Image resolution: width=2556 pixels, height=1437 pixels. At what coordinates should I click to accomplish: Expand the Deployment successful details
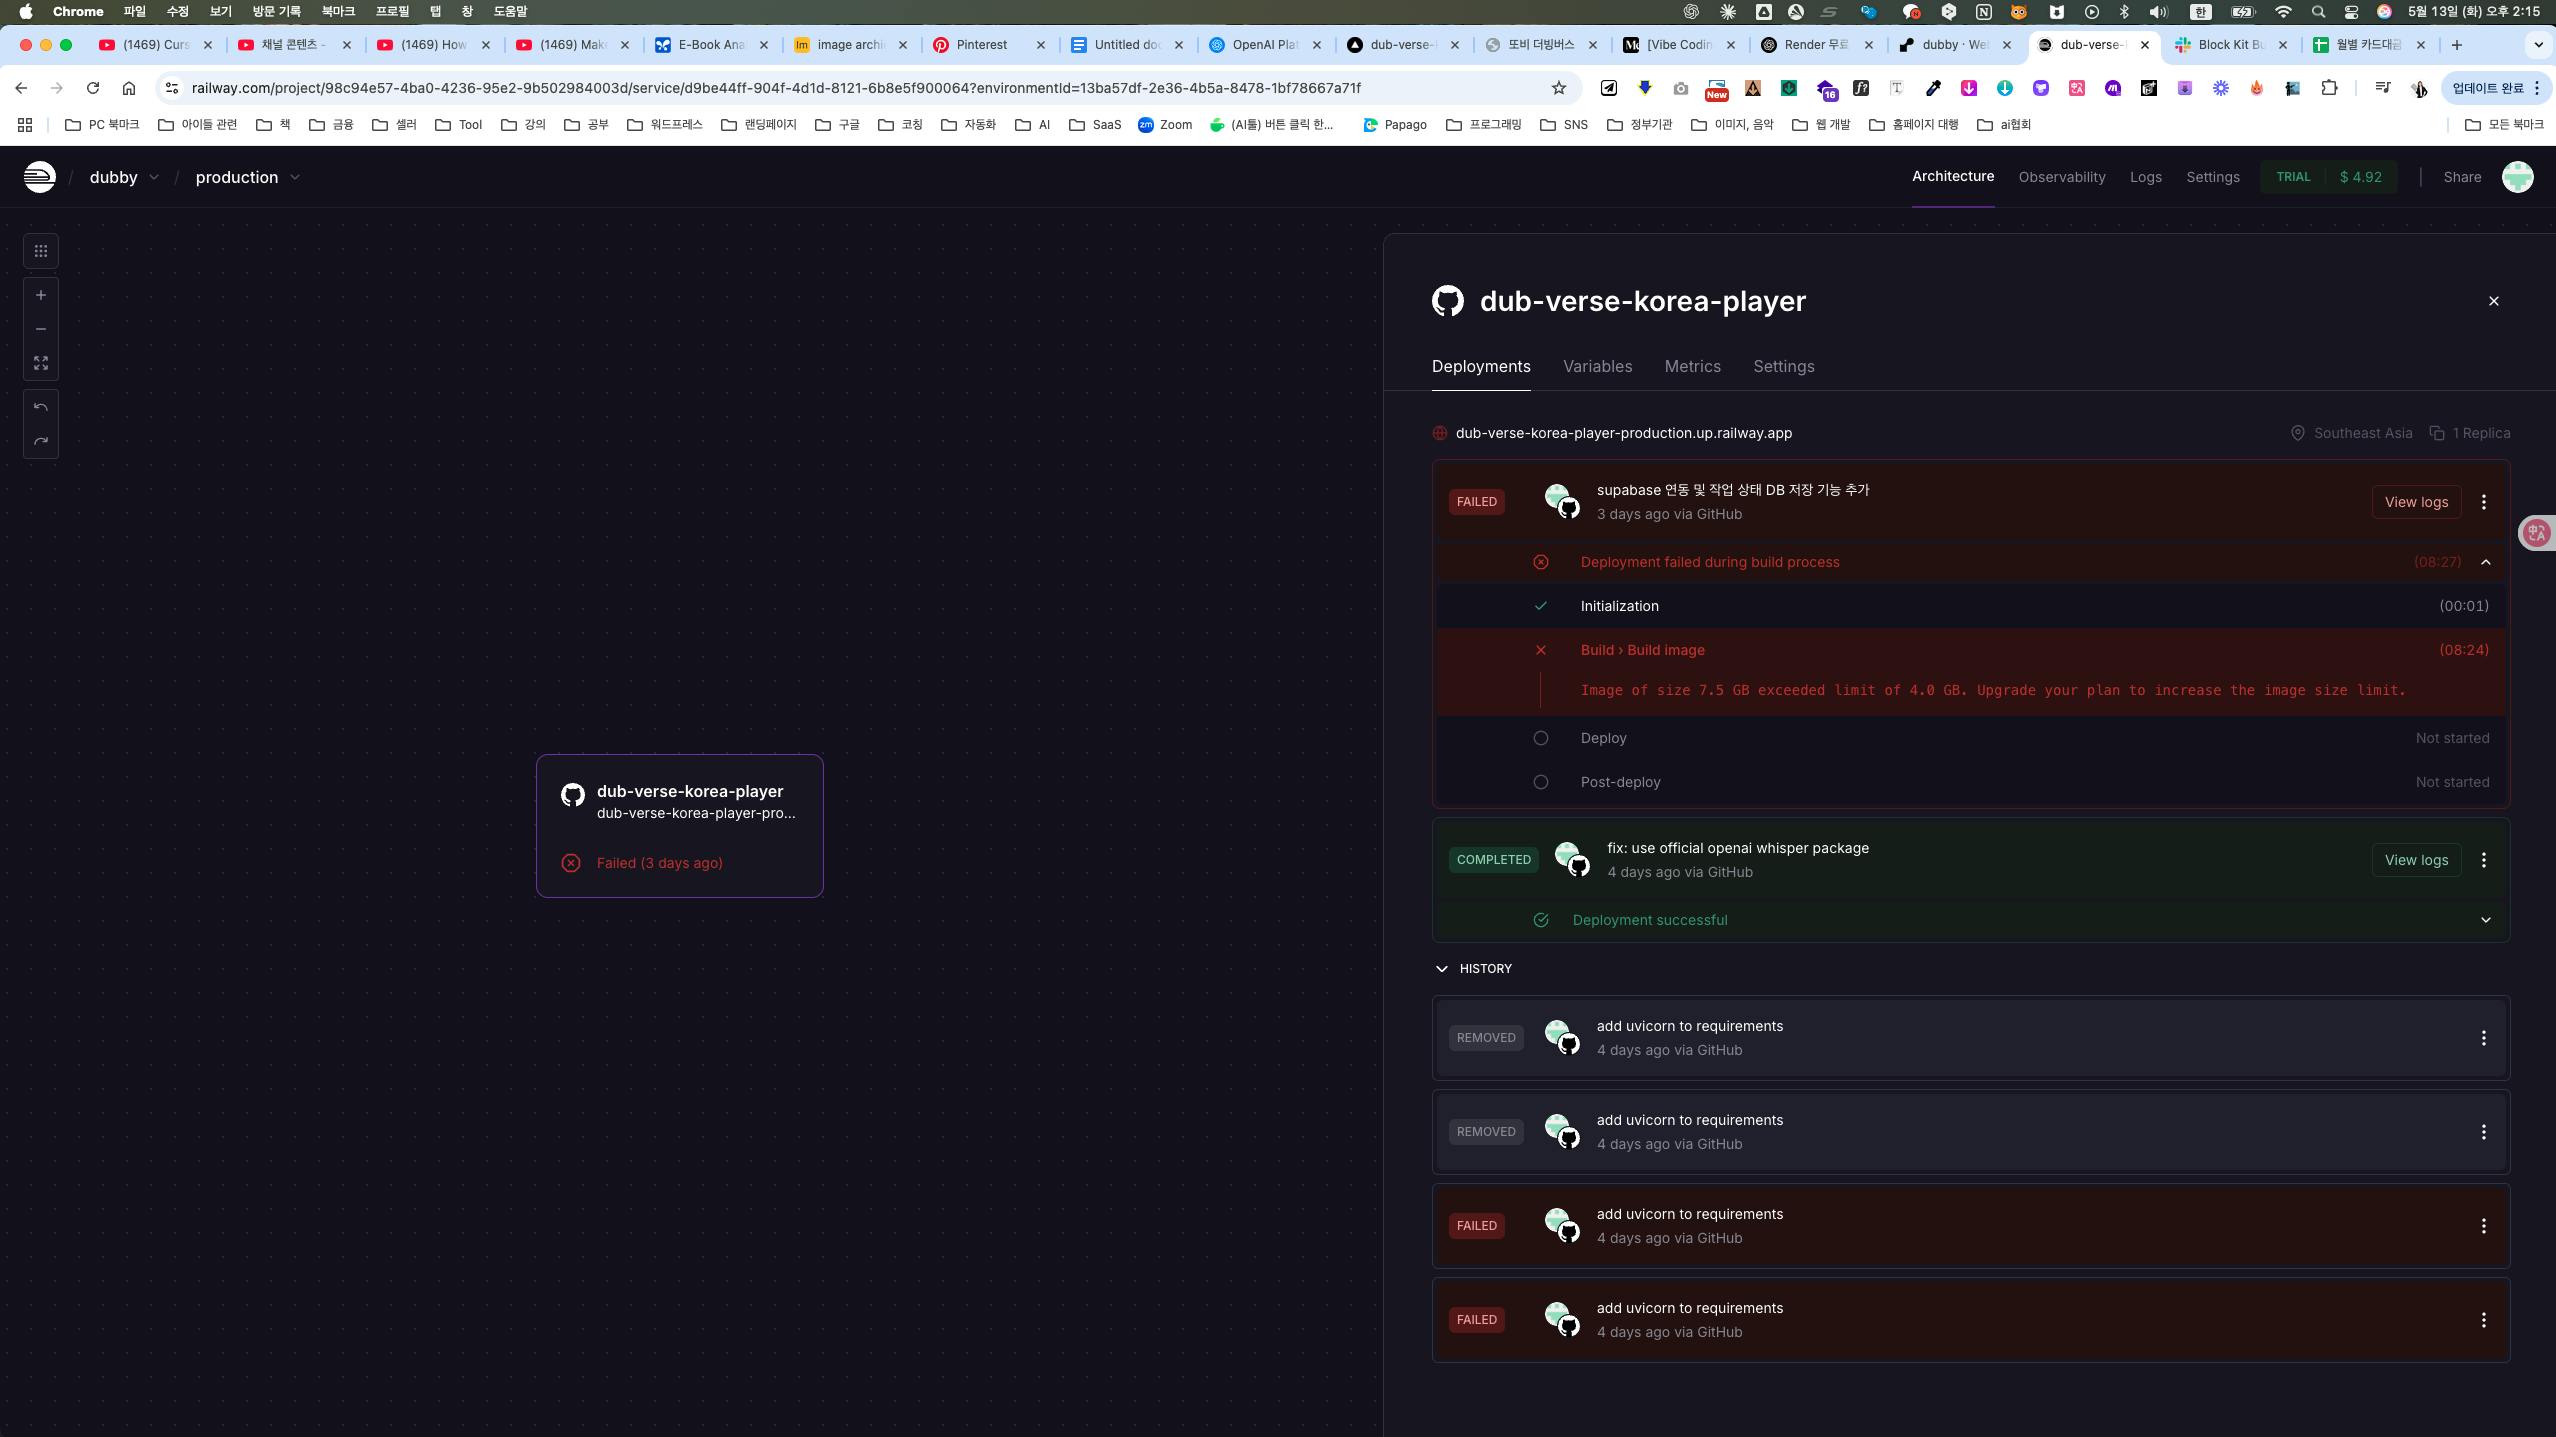tap(2485, 920)
